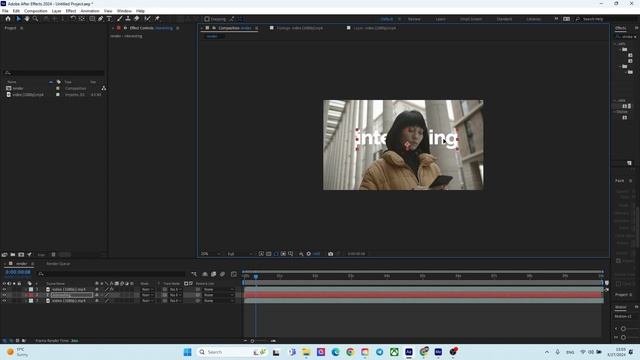This screenshot has width=640, height=360.
Task: Expand properties of layer 1 twirl arrow
Action: click(x=25, y=289)
